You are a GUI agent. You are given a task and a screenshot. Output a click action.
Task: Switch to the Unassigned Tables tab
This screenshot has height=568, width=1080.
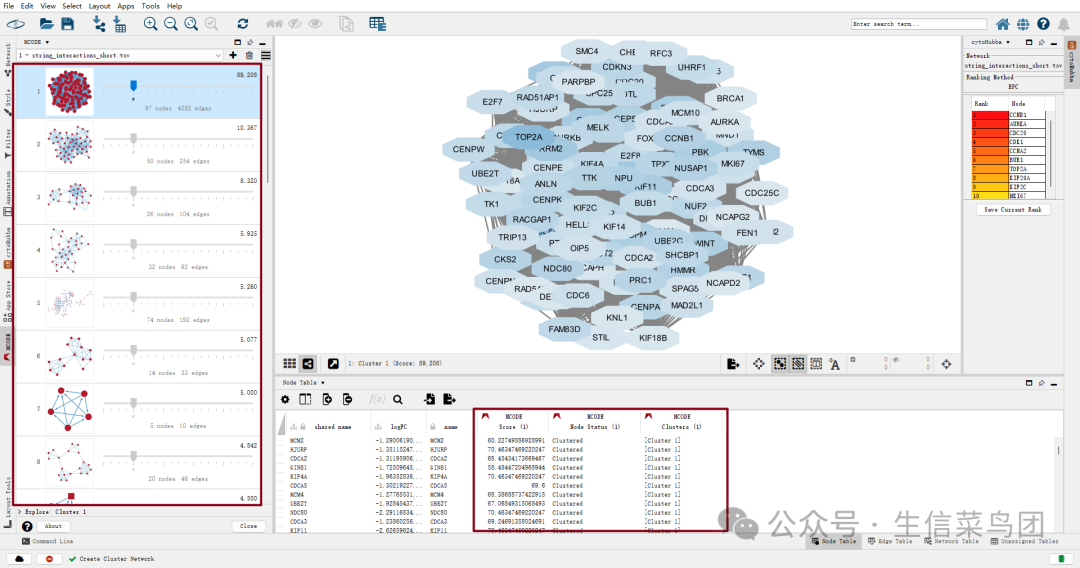click(x=1025, y=541)
